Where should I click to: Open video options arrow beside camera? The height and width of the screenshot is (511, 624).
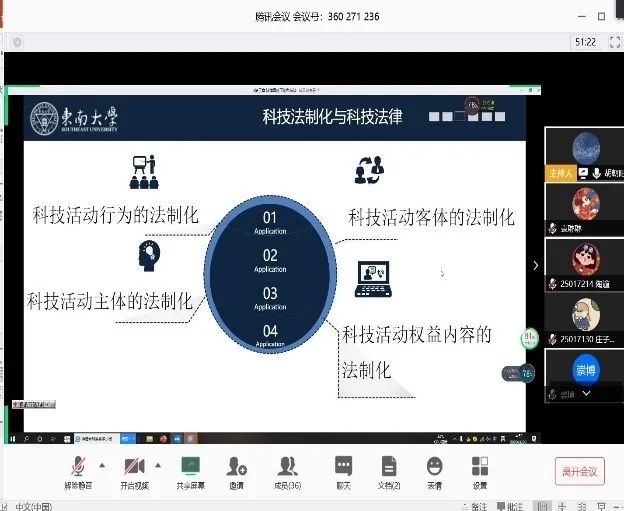(157, 465)
